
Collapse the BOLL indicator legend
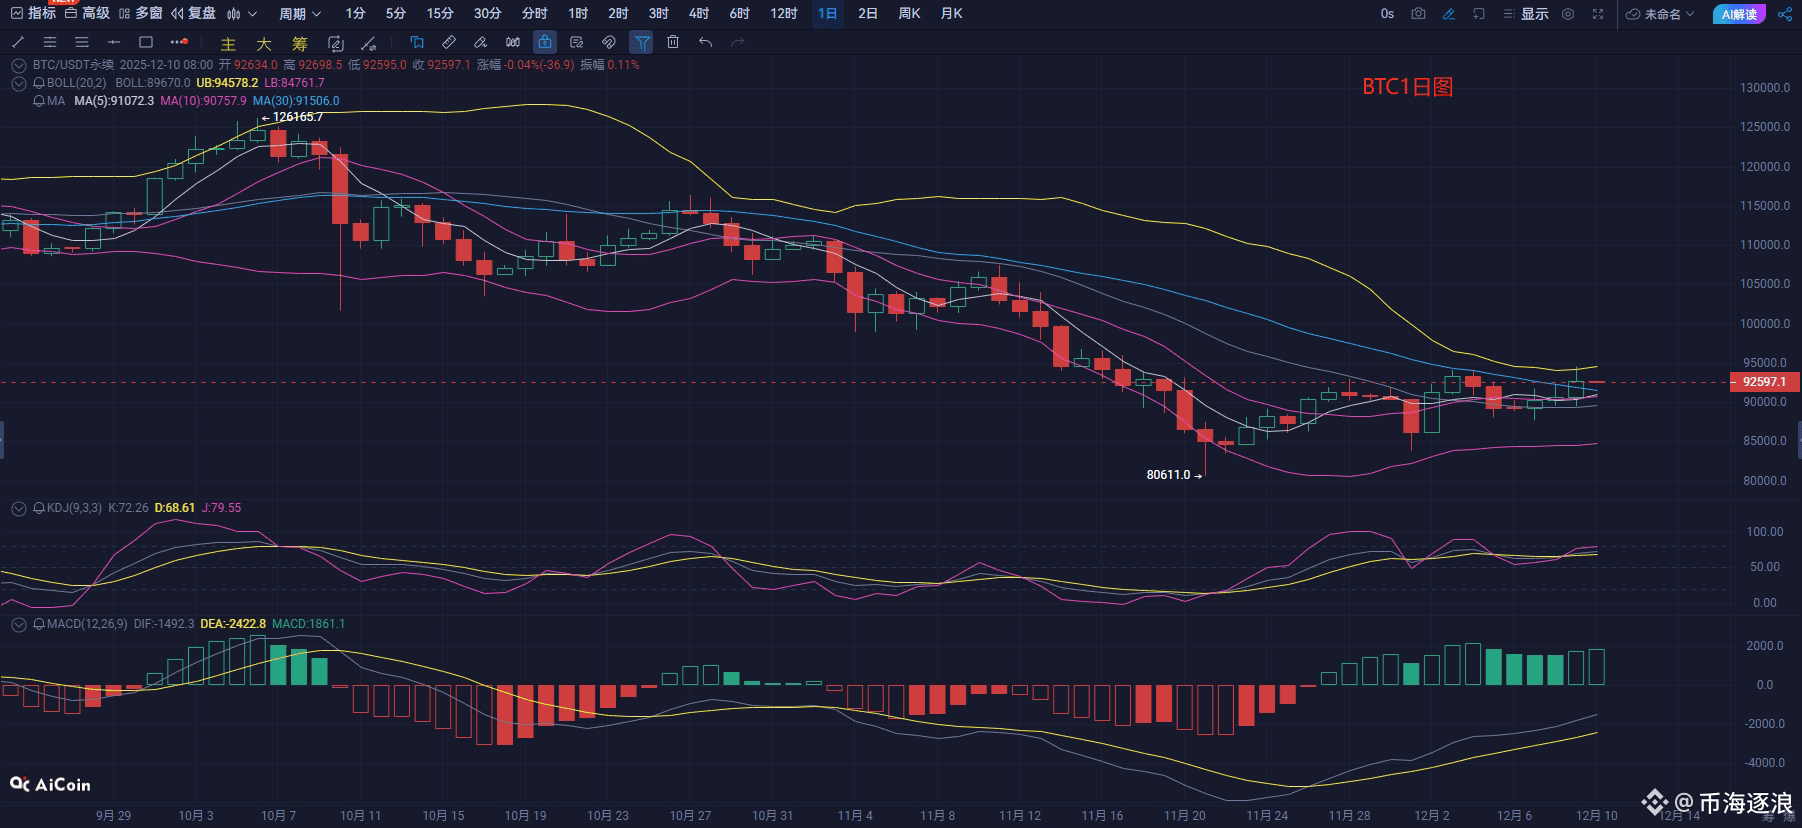[18, 83]
